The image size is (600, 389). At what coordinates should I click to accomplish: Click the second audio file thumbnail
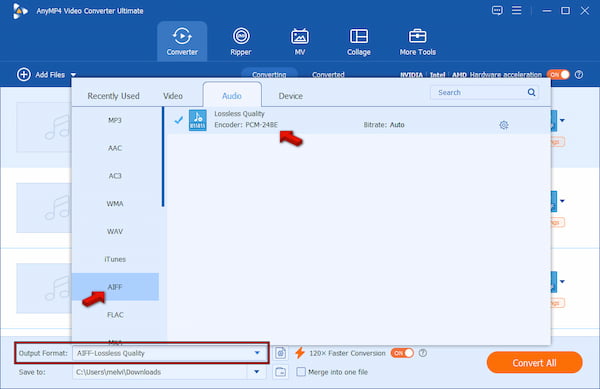pyautogui.click(x=44, y=208)
